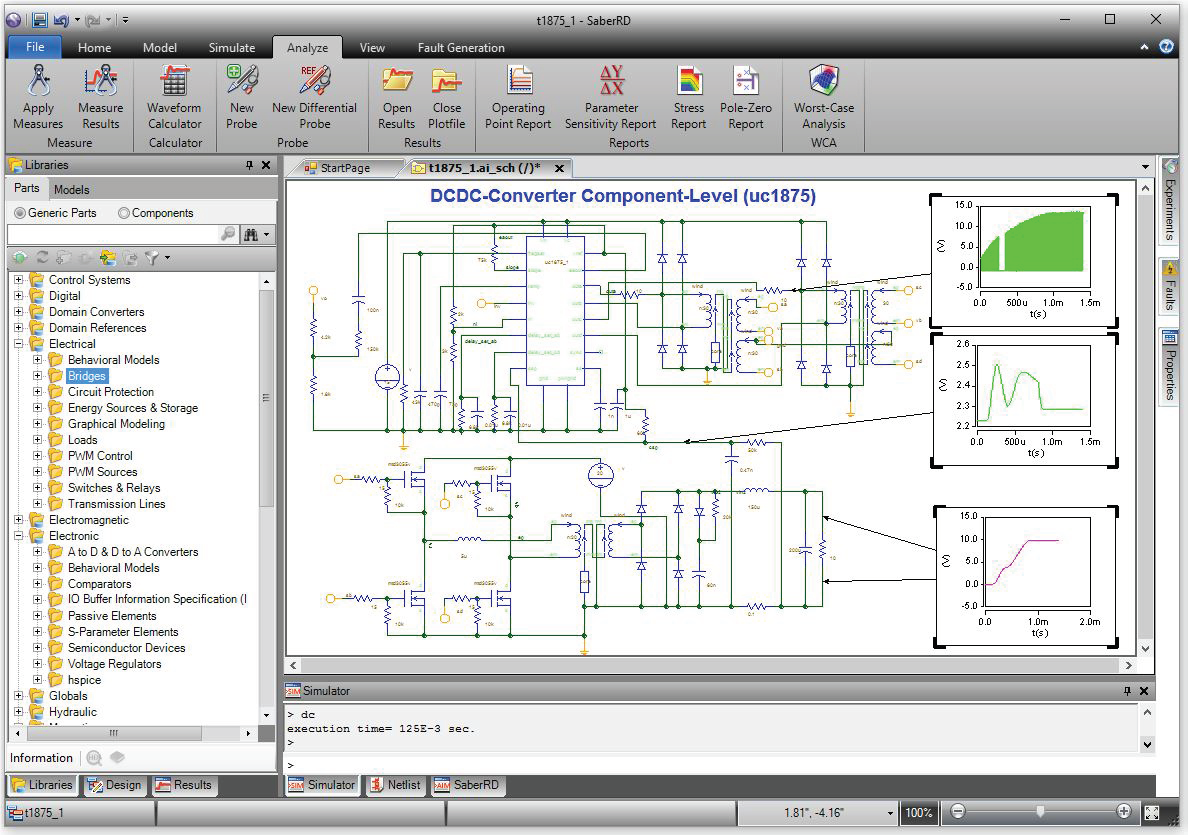Click the 100% zoom level button
The height and width of the screenshot is (835, 1188).
(x=919, y=813)
